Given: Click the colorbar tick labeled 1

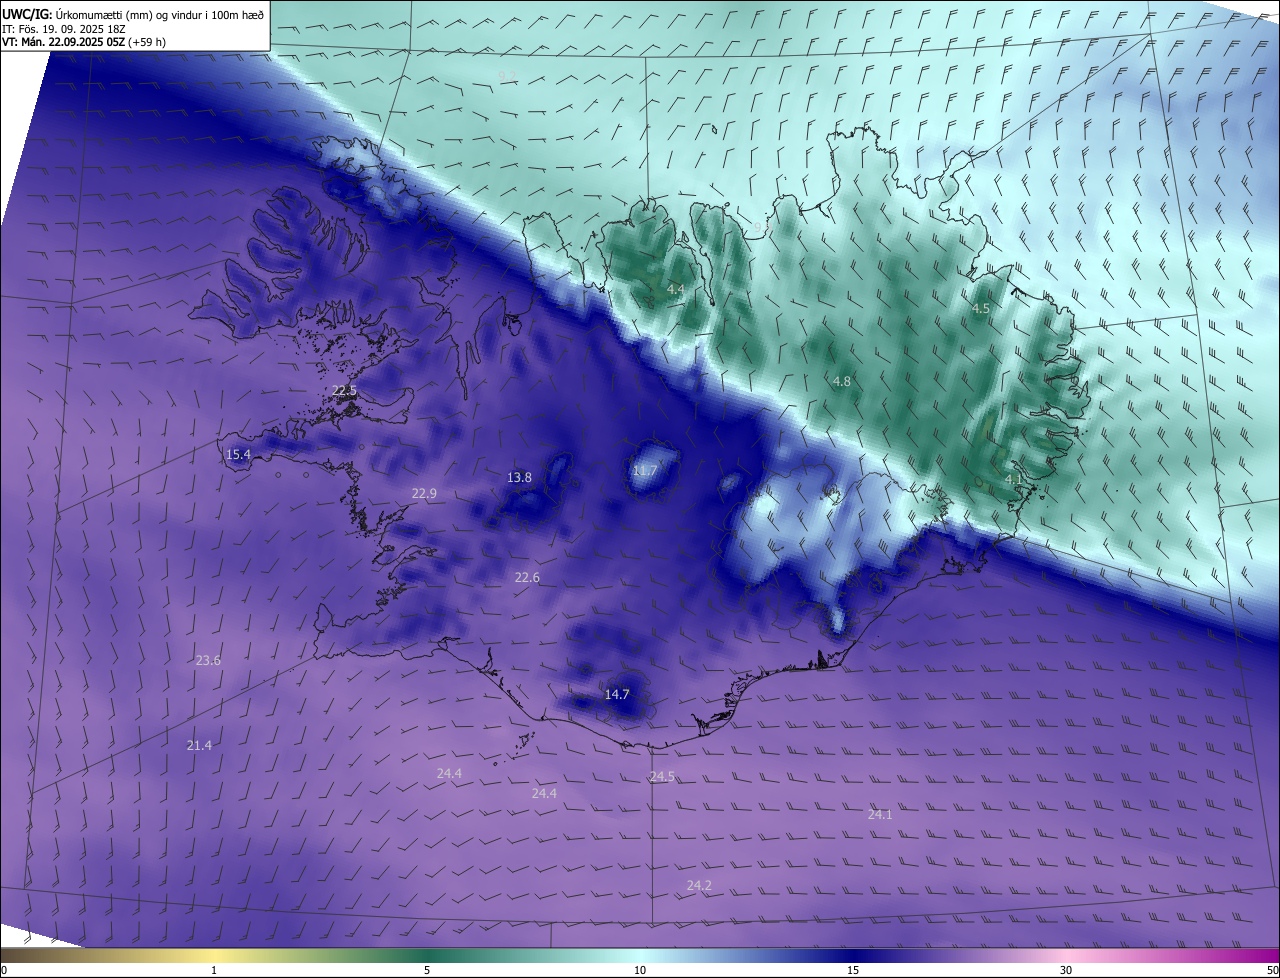Looking at the screenshot, I should point(214,970).
